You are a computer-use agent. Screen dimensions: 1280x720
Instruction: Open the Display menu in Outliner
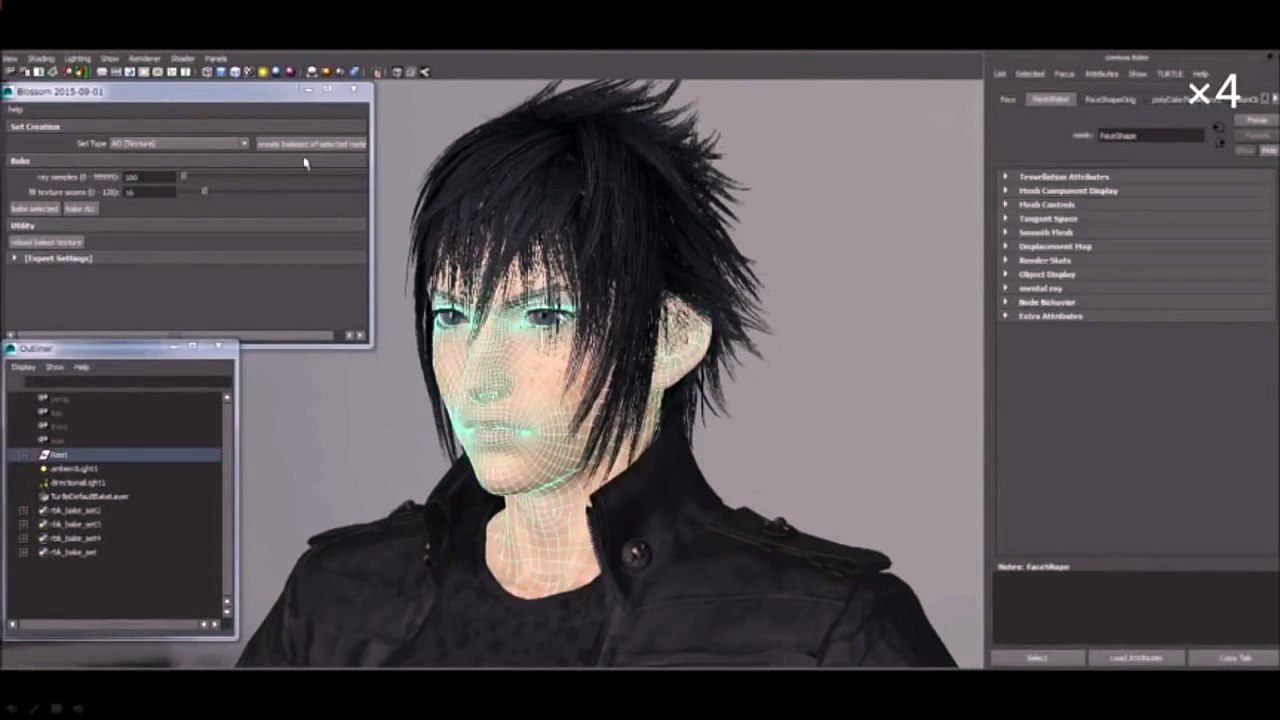point(23,367)
